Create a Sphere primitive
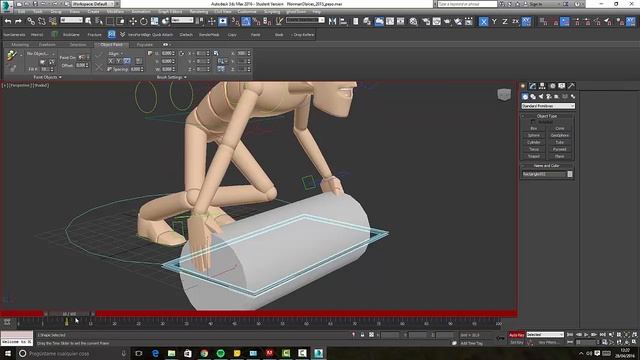 (534, 136)
